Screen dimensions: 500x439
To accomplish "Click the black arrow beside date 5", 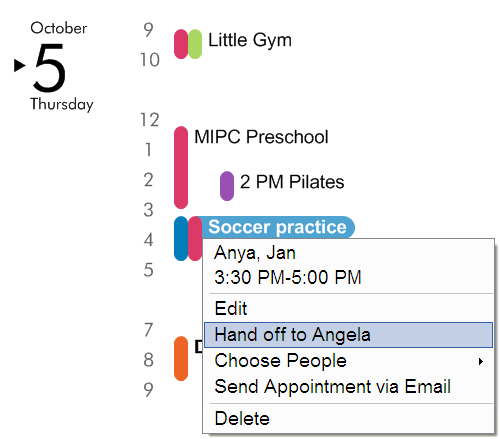I will point(20,65).
